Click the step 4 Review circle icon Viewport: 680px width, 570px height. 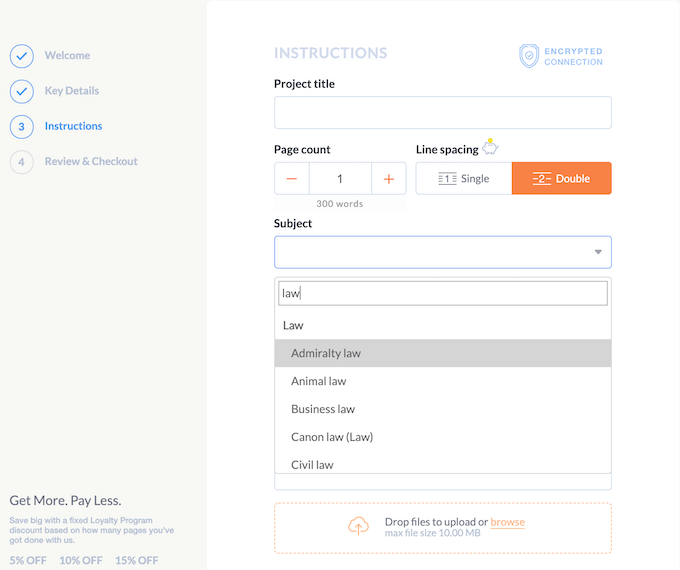coord(22,162)
